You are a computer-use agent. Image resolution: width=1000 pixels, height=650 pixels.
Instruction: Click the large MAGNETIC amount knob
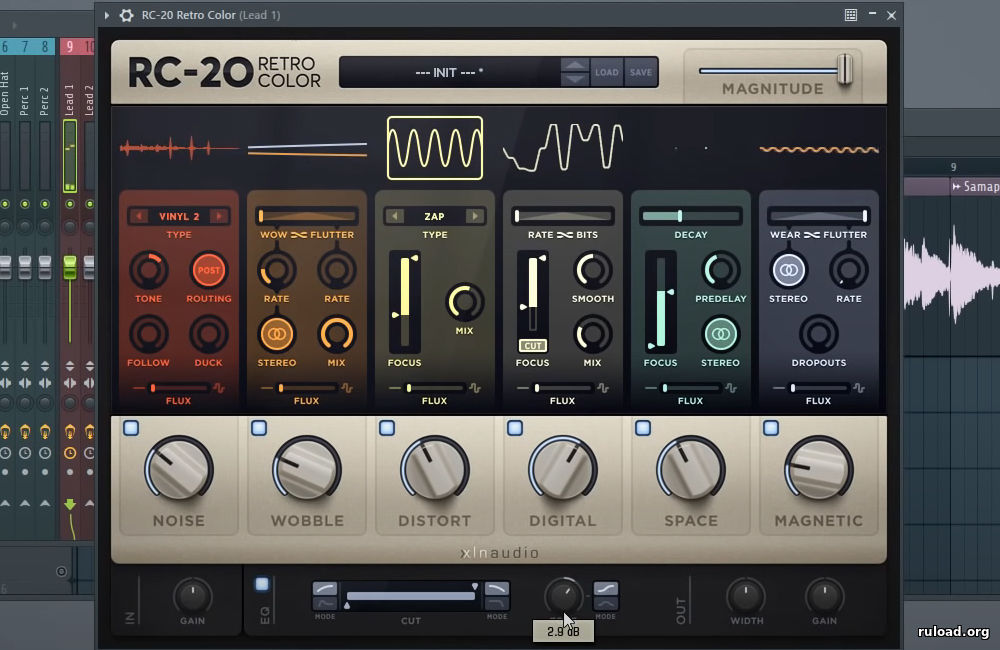tap(819, 469)
